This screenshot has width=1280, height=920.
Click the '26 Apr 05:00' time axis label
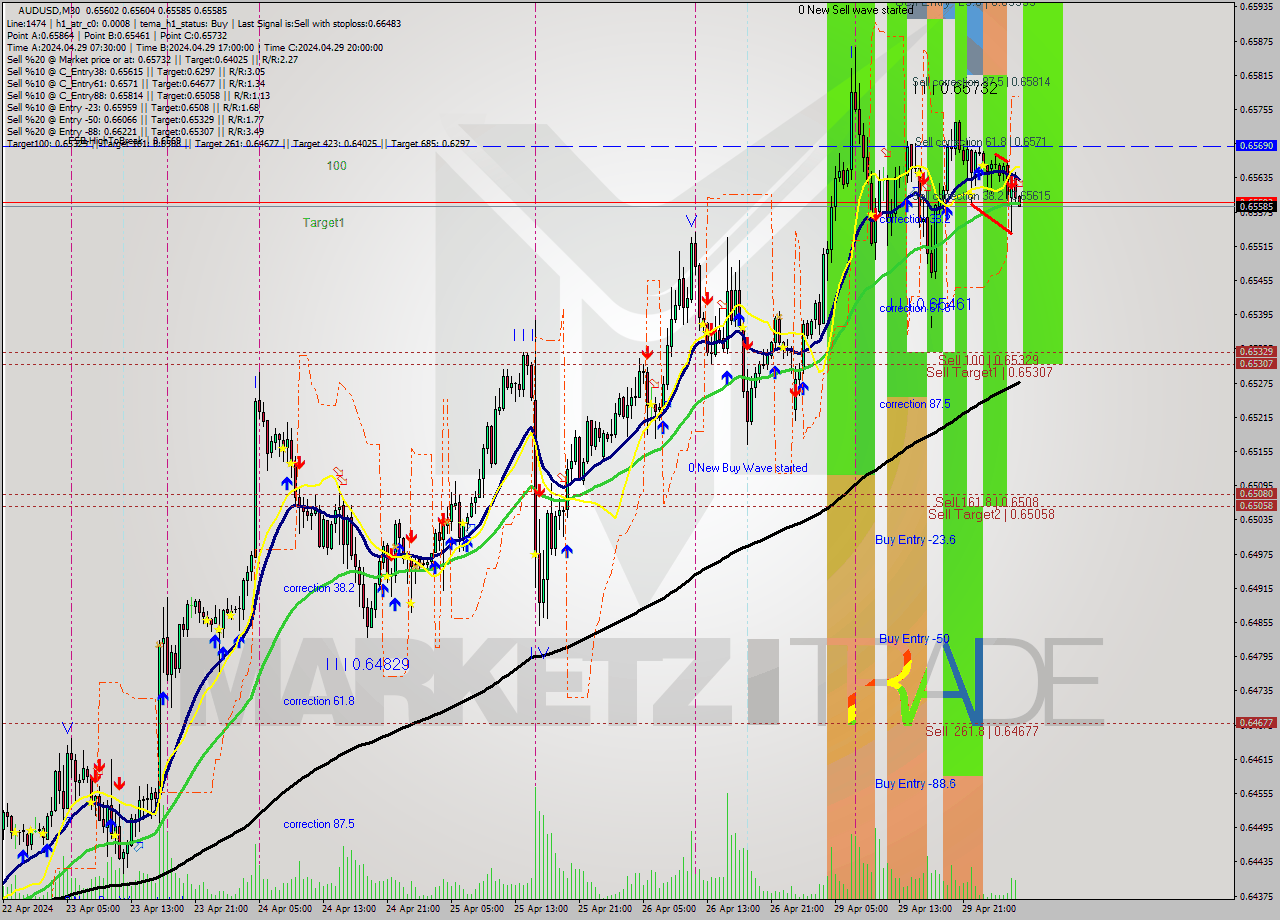click(x=670, y=909)
